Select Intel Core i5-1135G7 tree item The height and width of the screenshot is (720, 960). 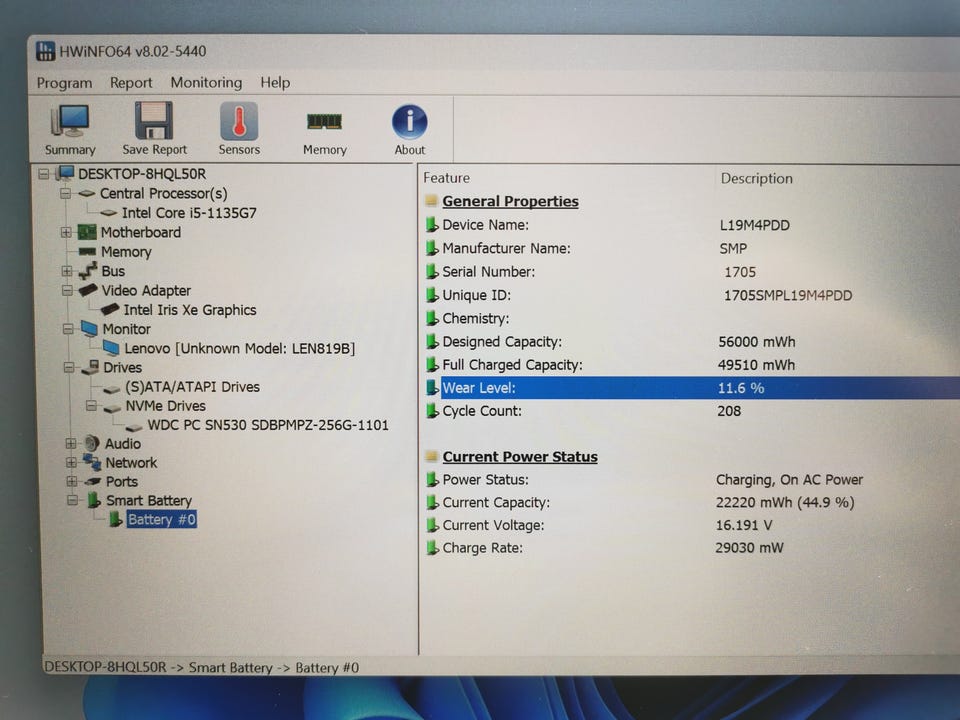pyautogui.click(x=189, y=212)
